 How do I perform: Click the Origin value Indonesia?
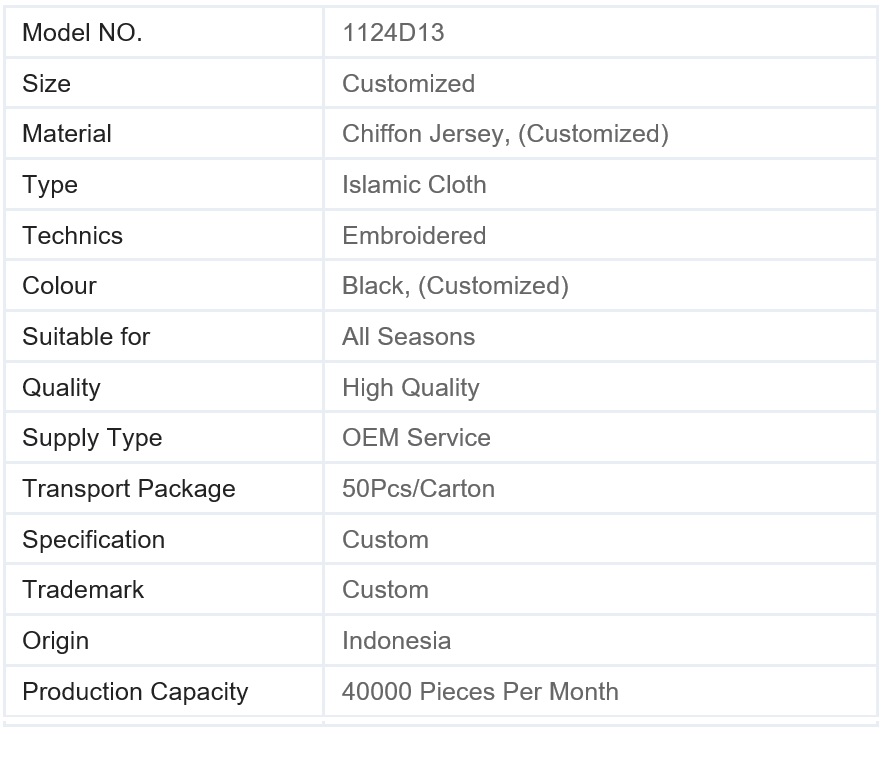(x=396, y=641)
